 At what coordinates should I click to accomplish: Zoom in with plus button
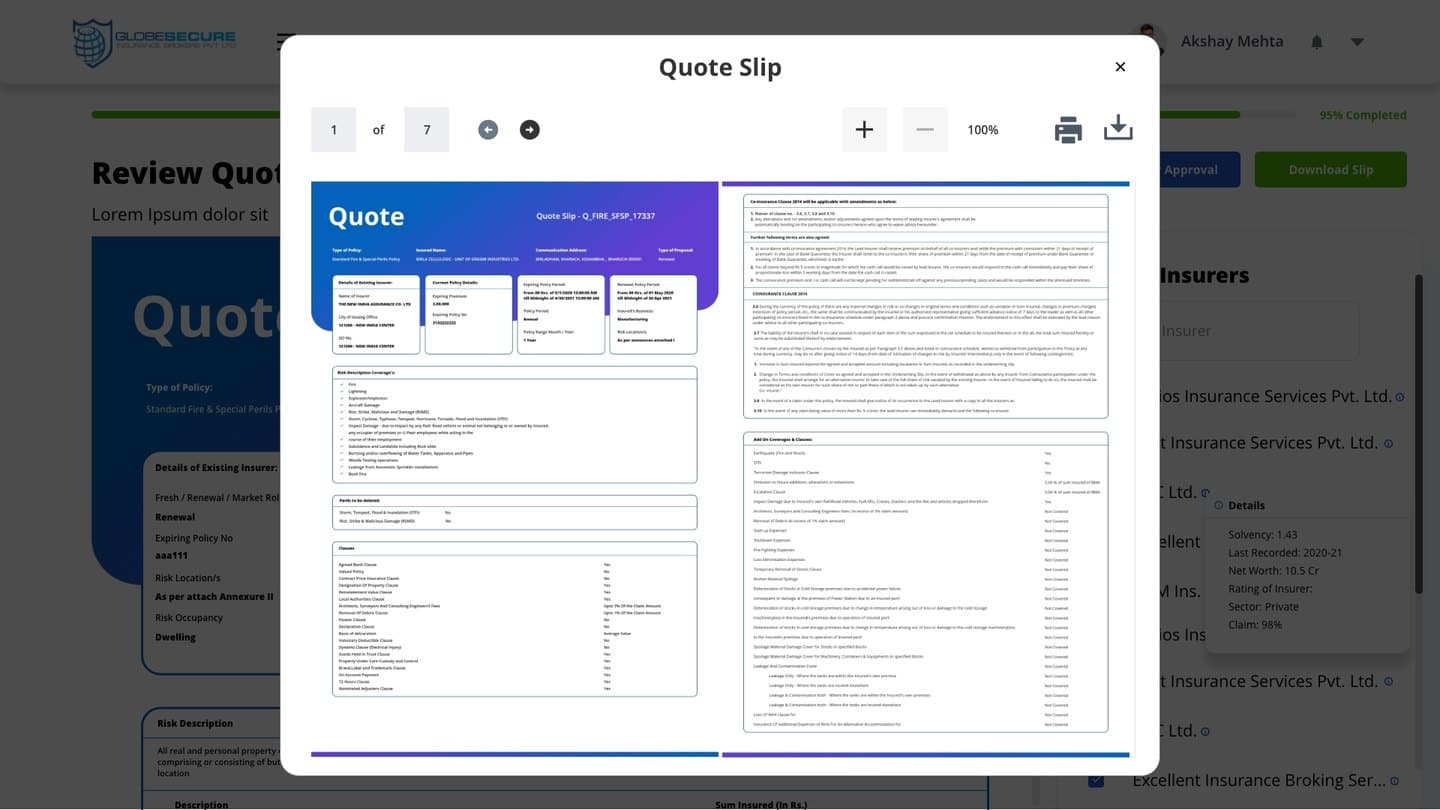coord(864,130)
